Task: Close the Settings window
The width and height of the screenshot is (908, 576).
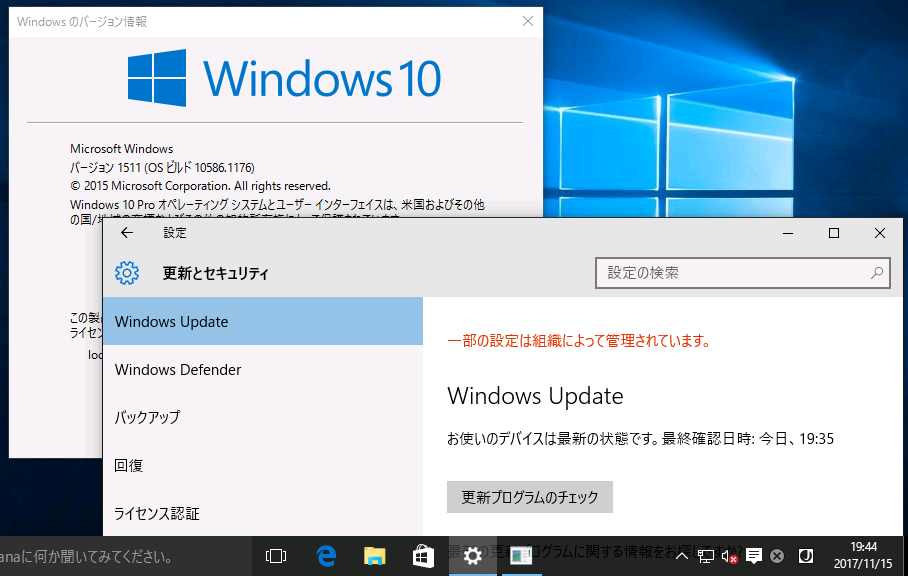Action: [880, 233]
